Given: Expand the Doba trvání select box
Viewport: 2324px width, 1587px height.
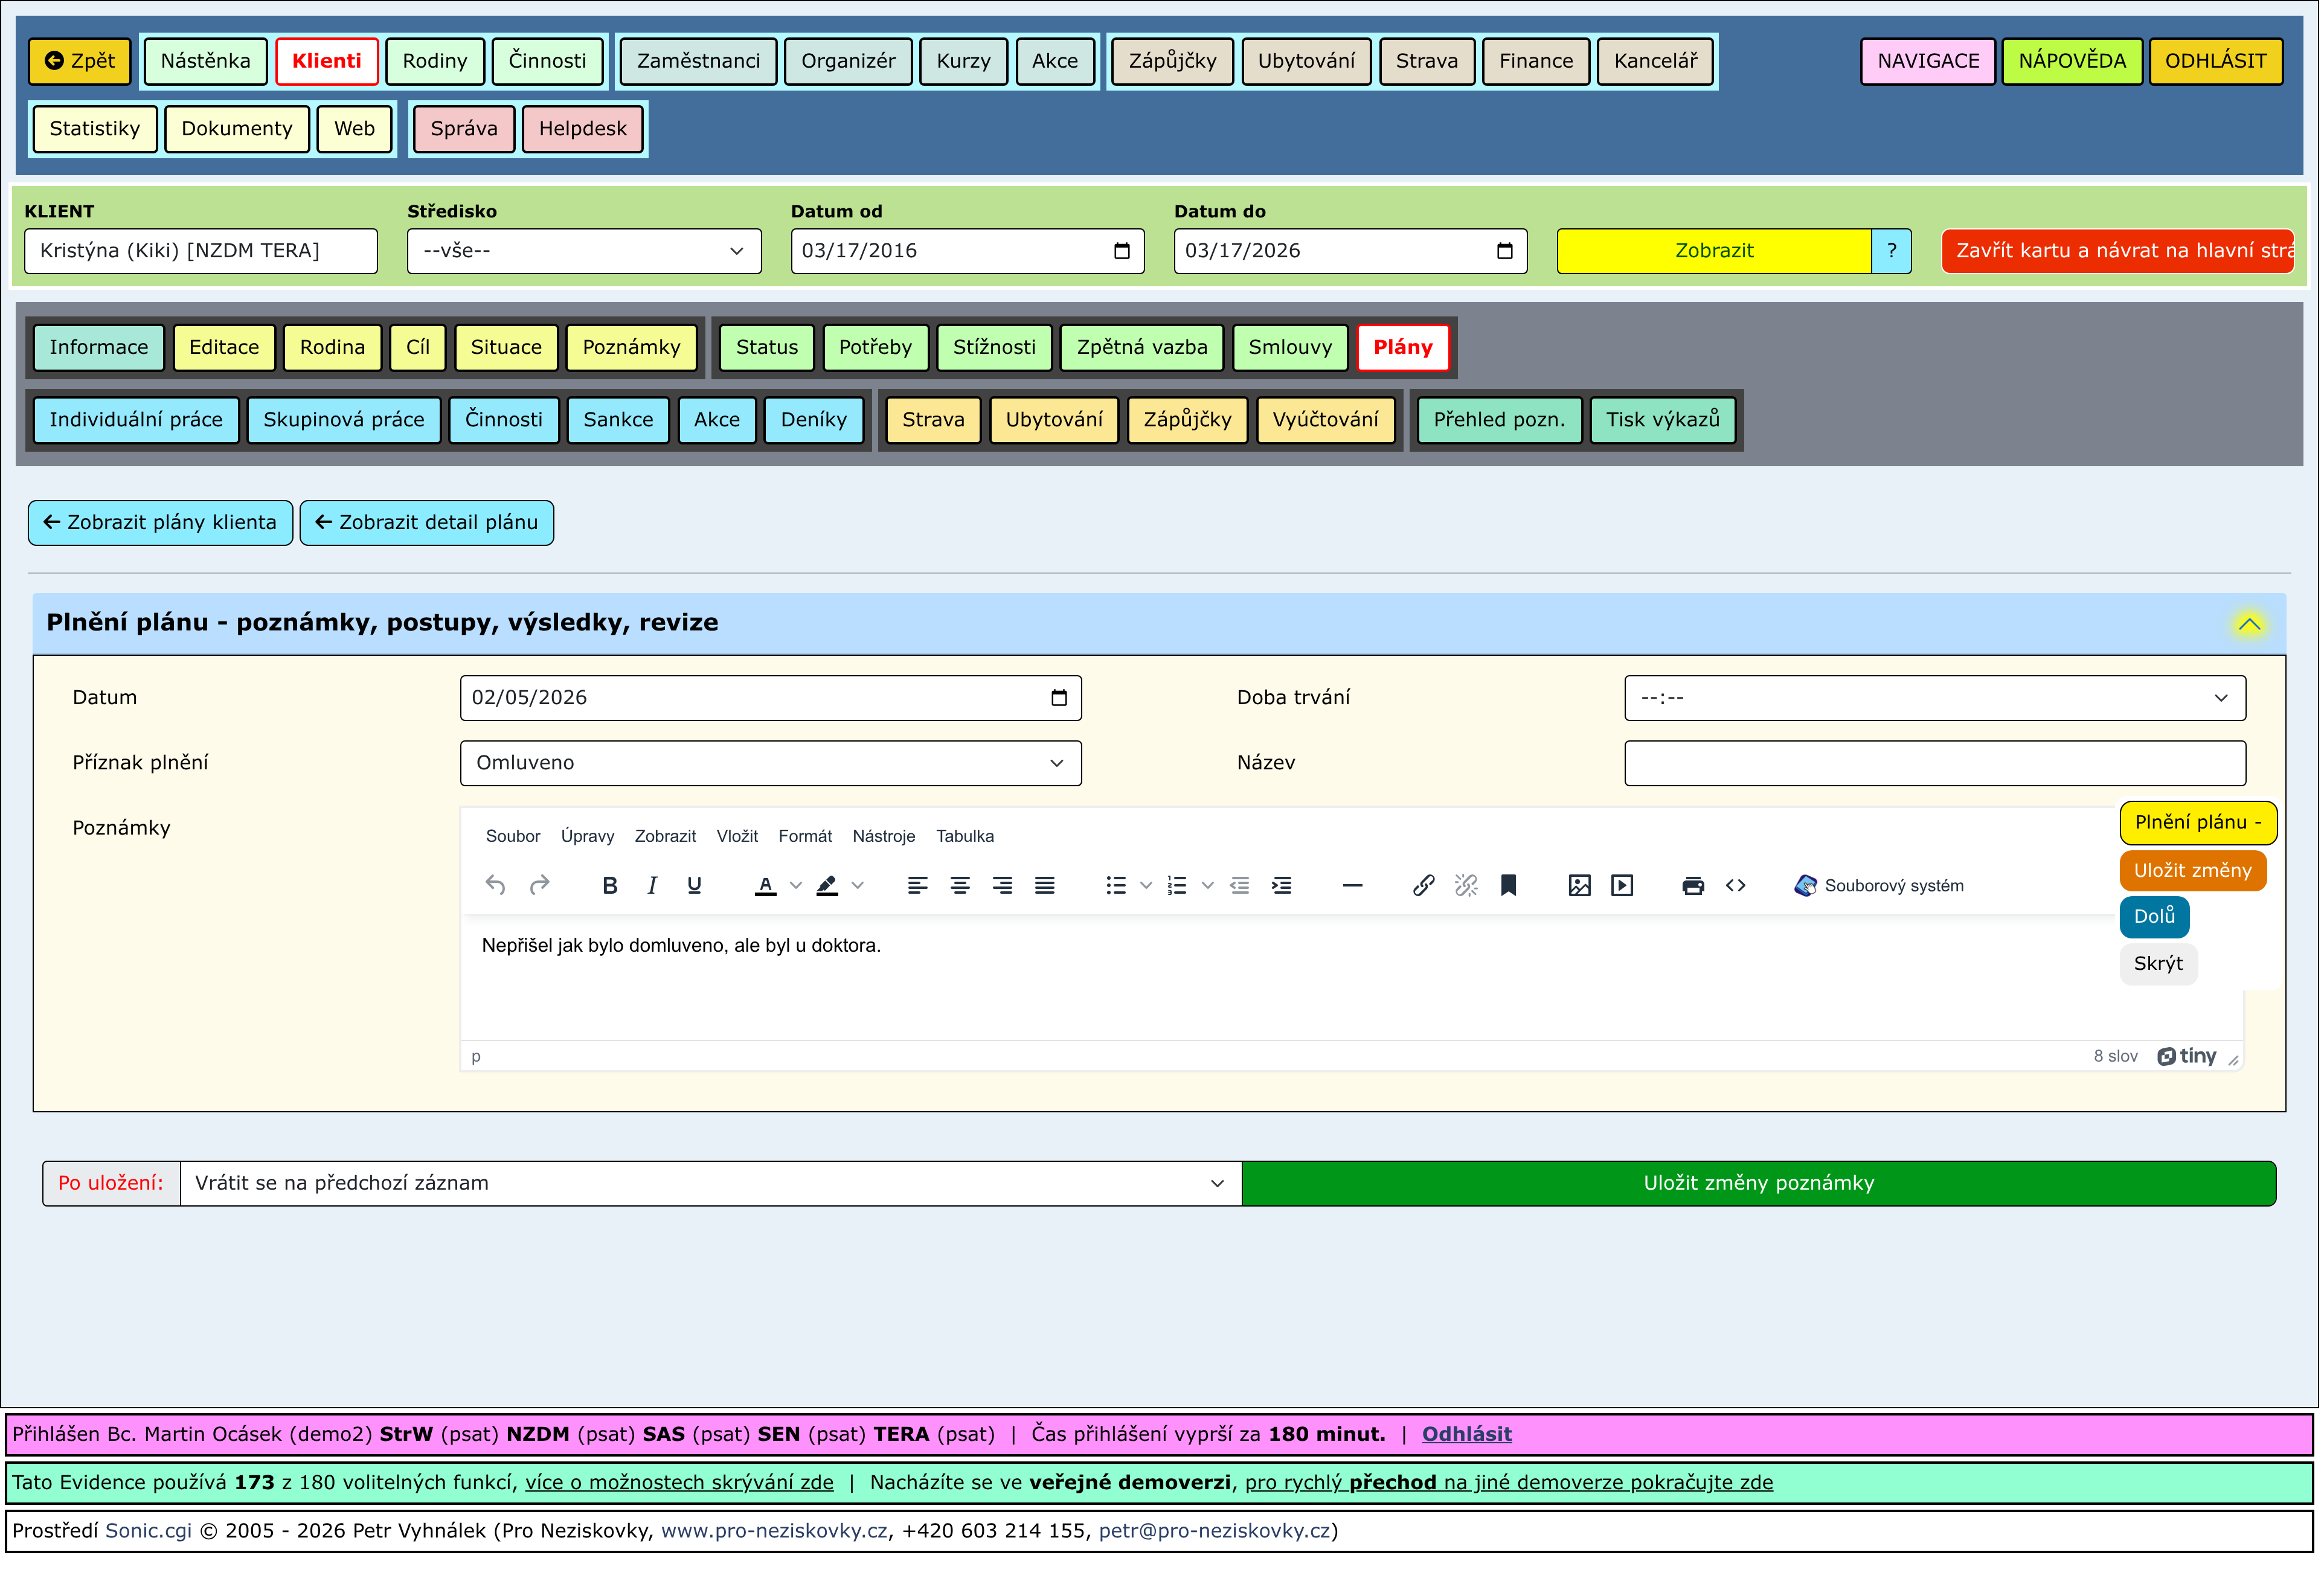Looking at the screenshot, I should pyautogui.click(x=1934, y=698).
